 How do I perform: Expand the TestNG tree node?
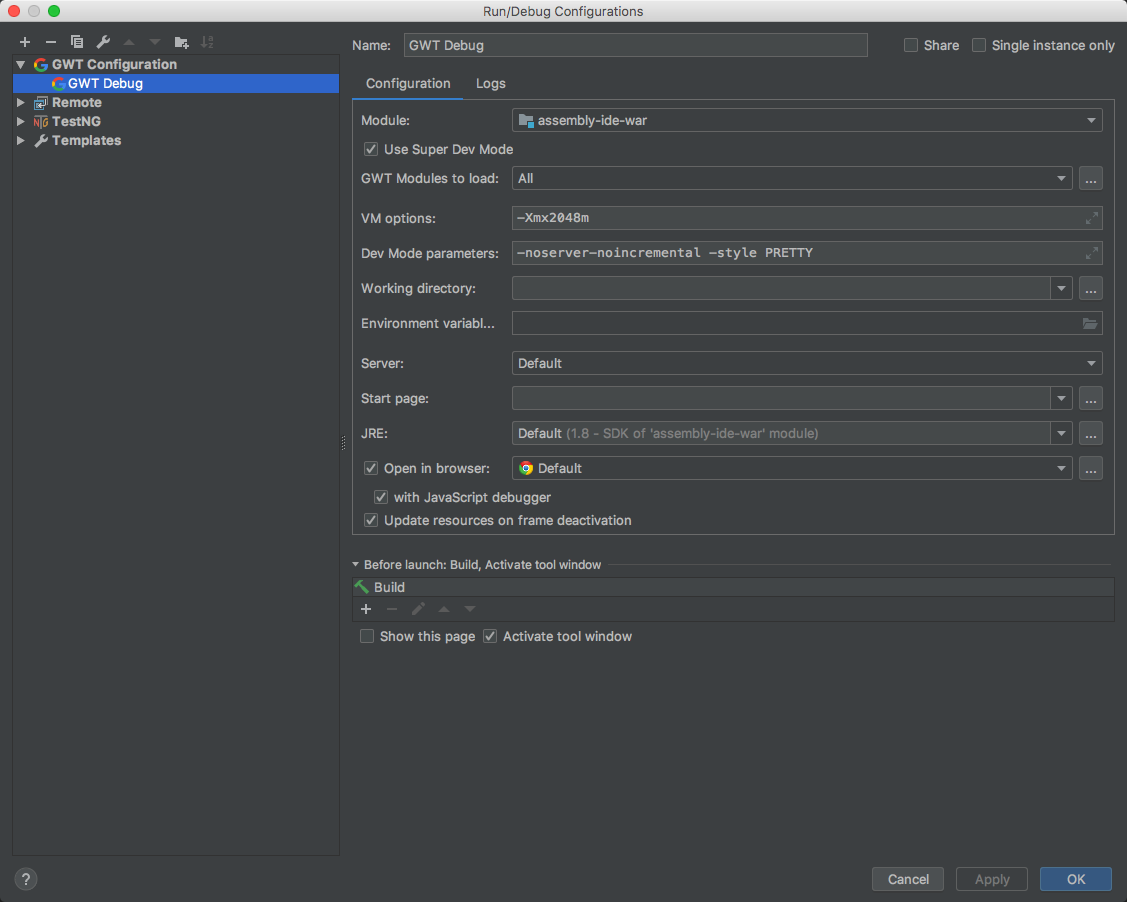point(21,121)
